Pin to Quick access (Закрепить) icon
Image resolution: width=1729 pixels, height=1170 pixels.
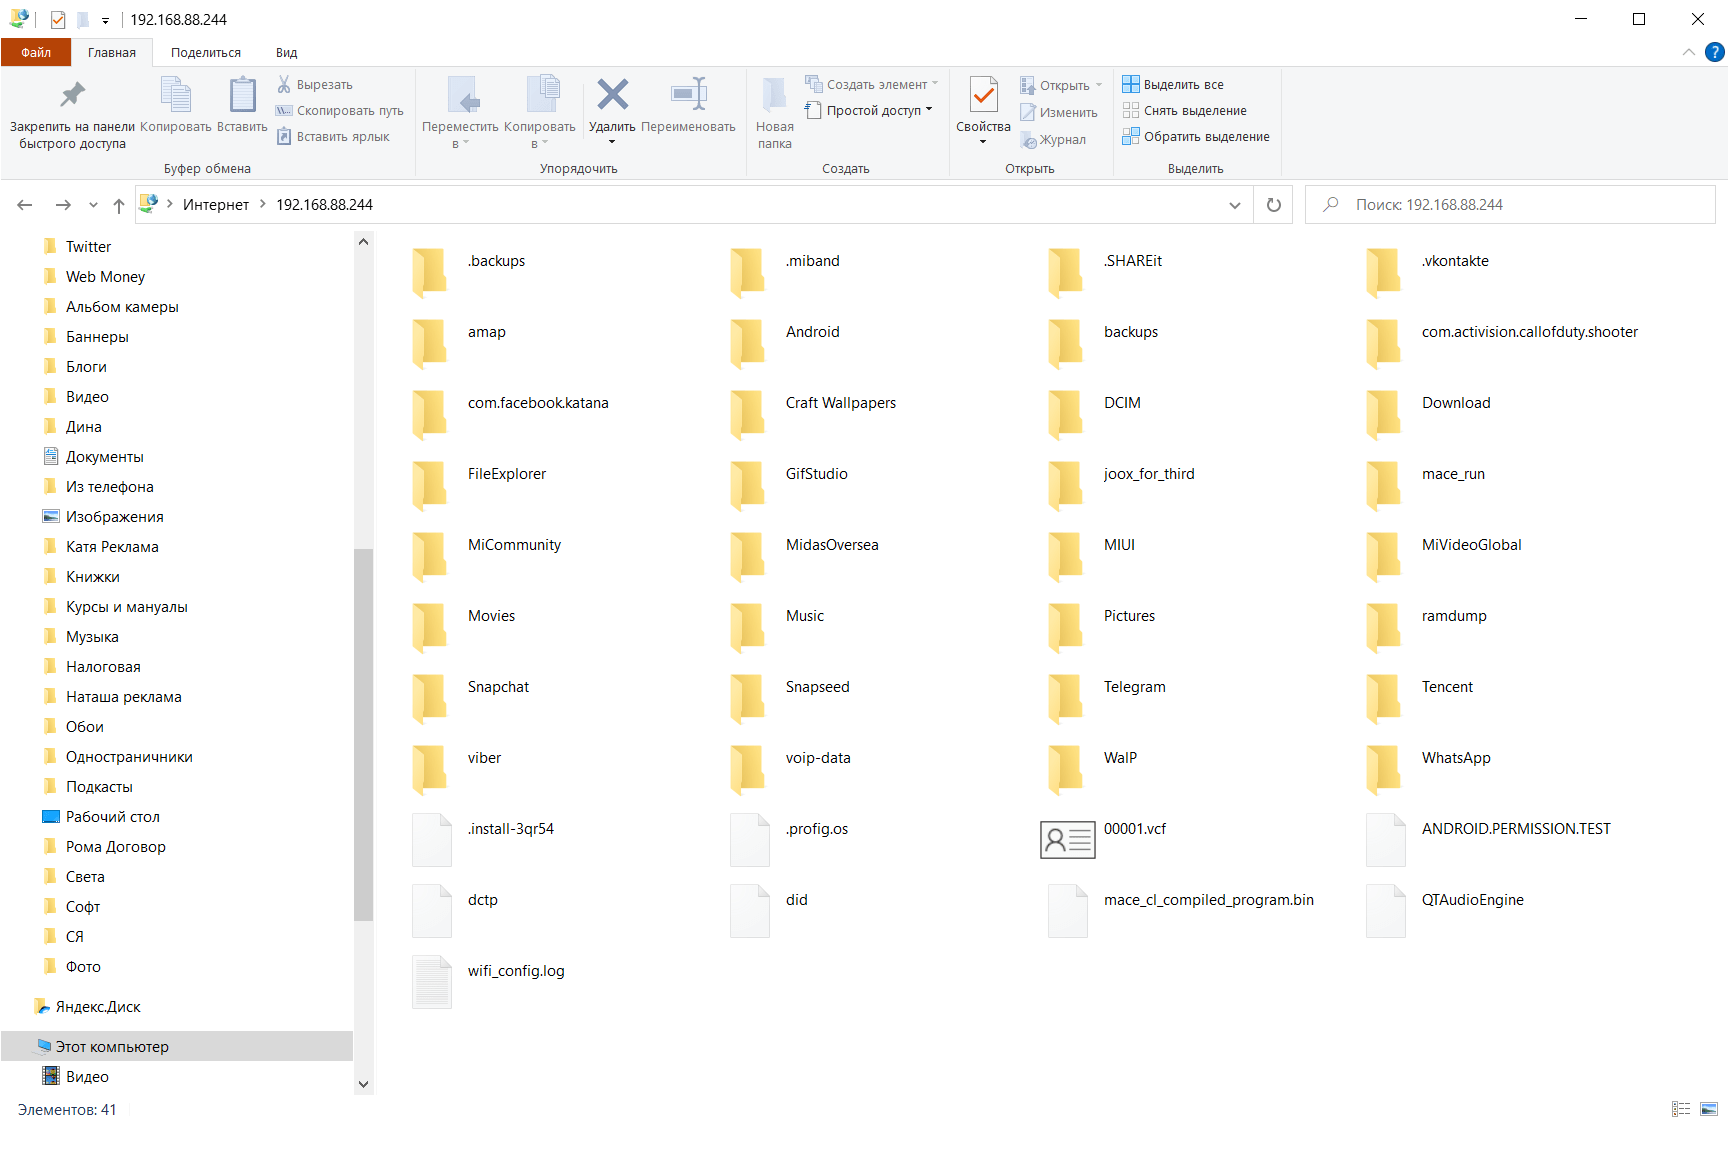(x=72, y=96)
